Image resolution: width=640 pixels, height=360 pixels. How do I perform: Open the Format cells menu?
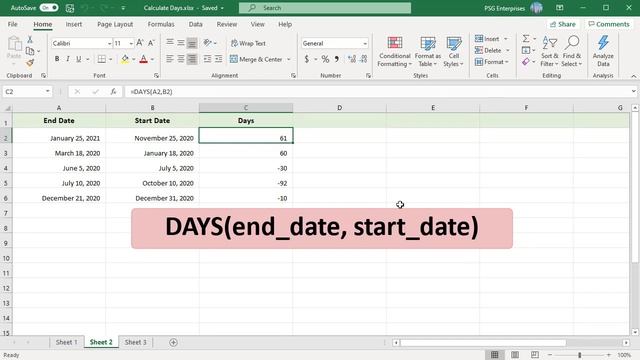[x=491, y=62]
